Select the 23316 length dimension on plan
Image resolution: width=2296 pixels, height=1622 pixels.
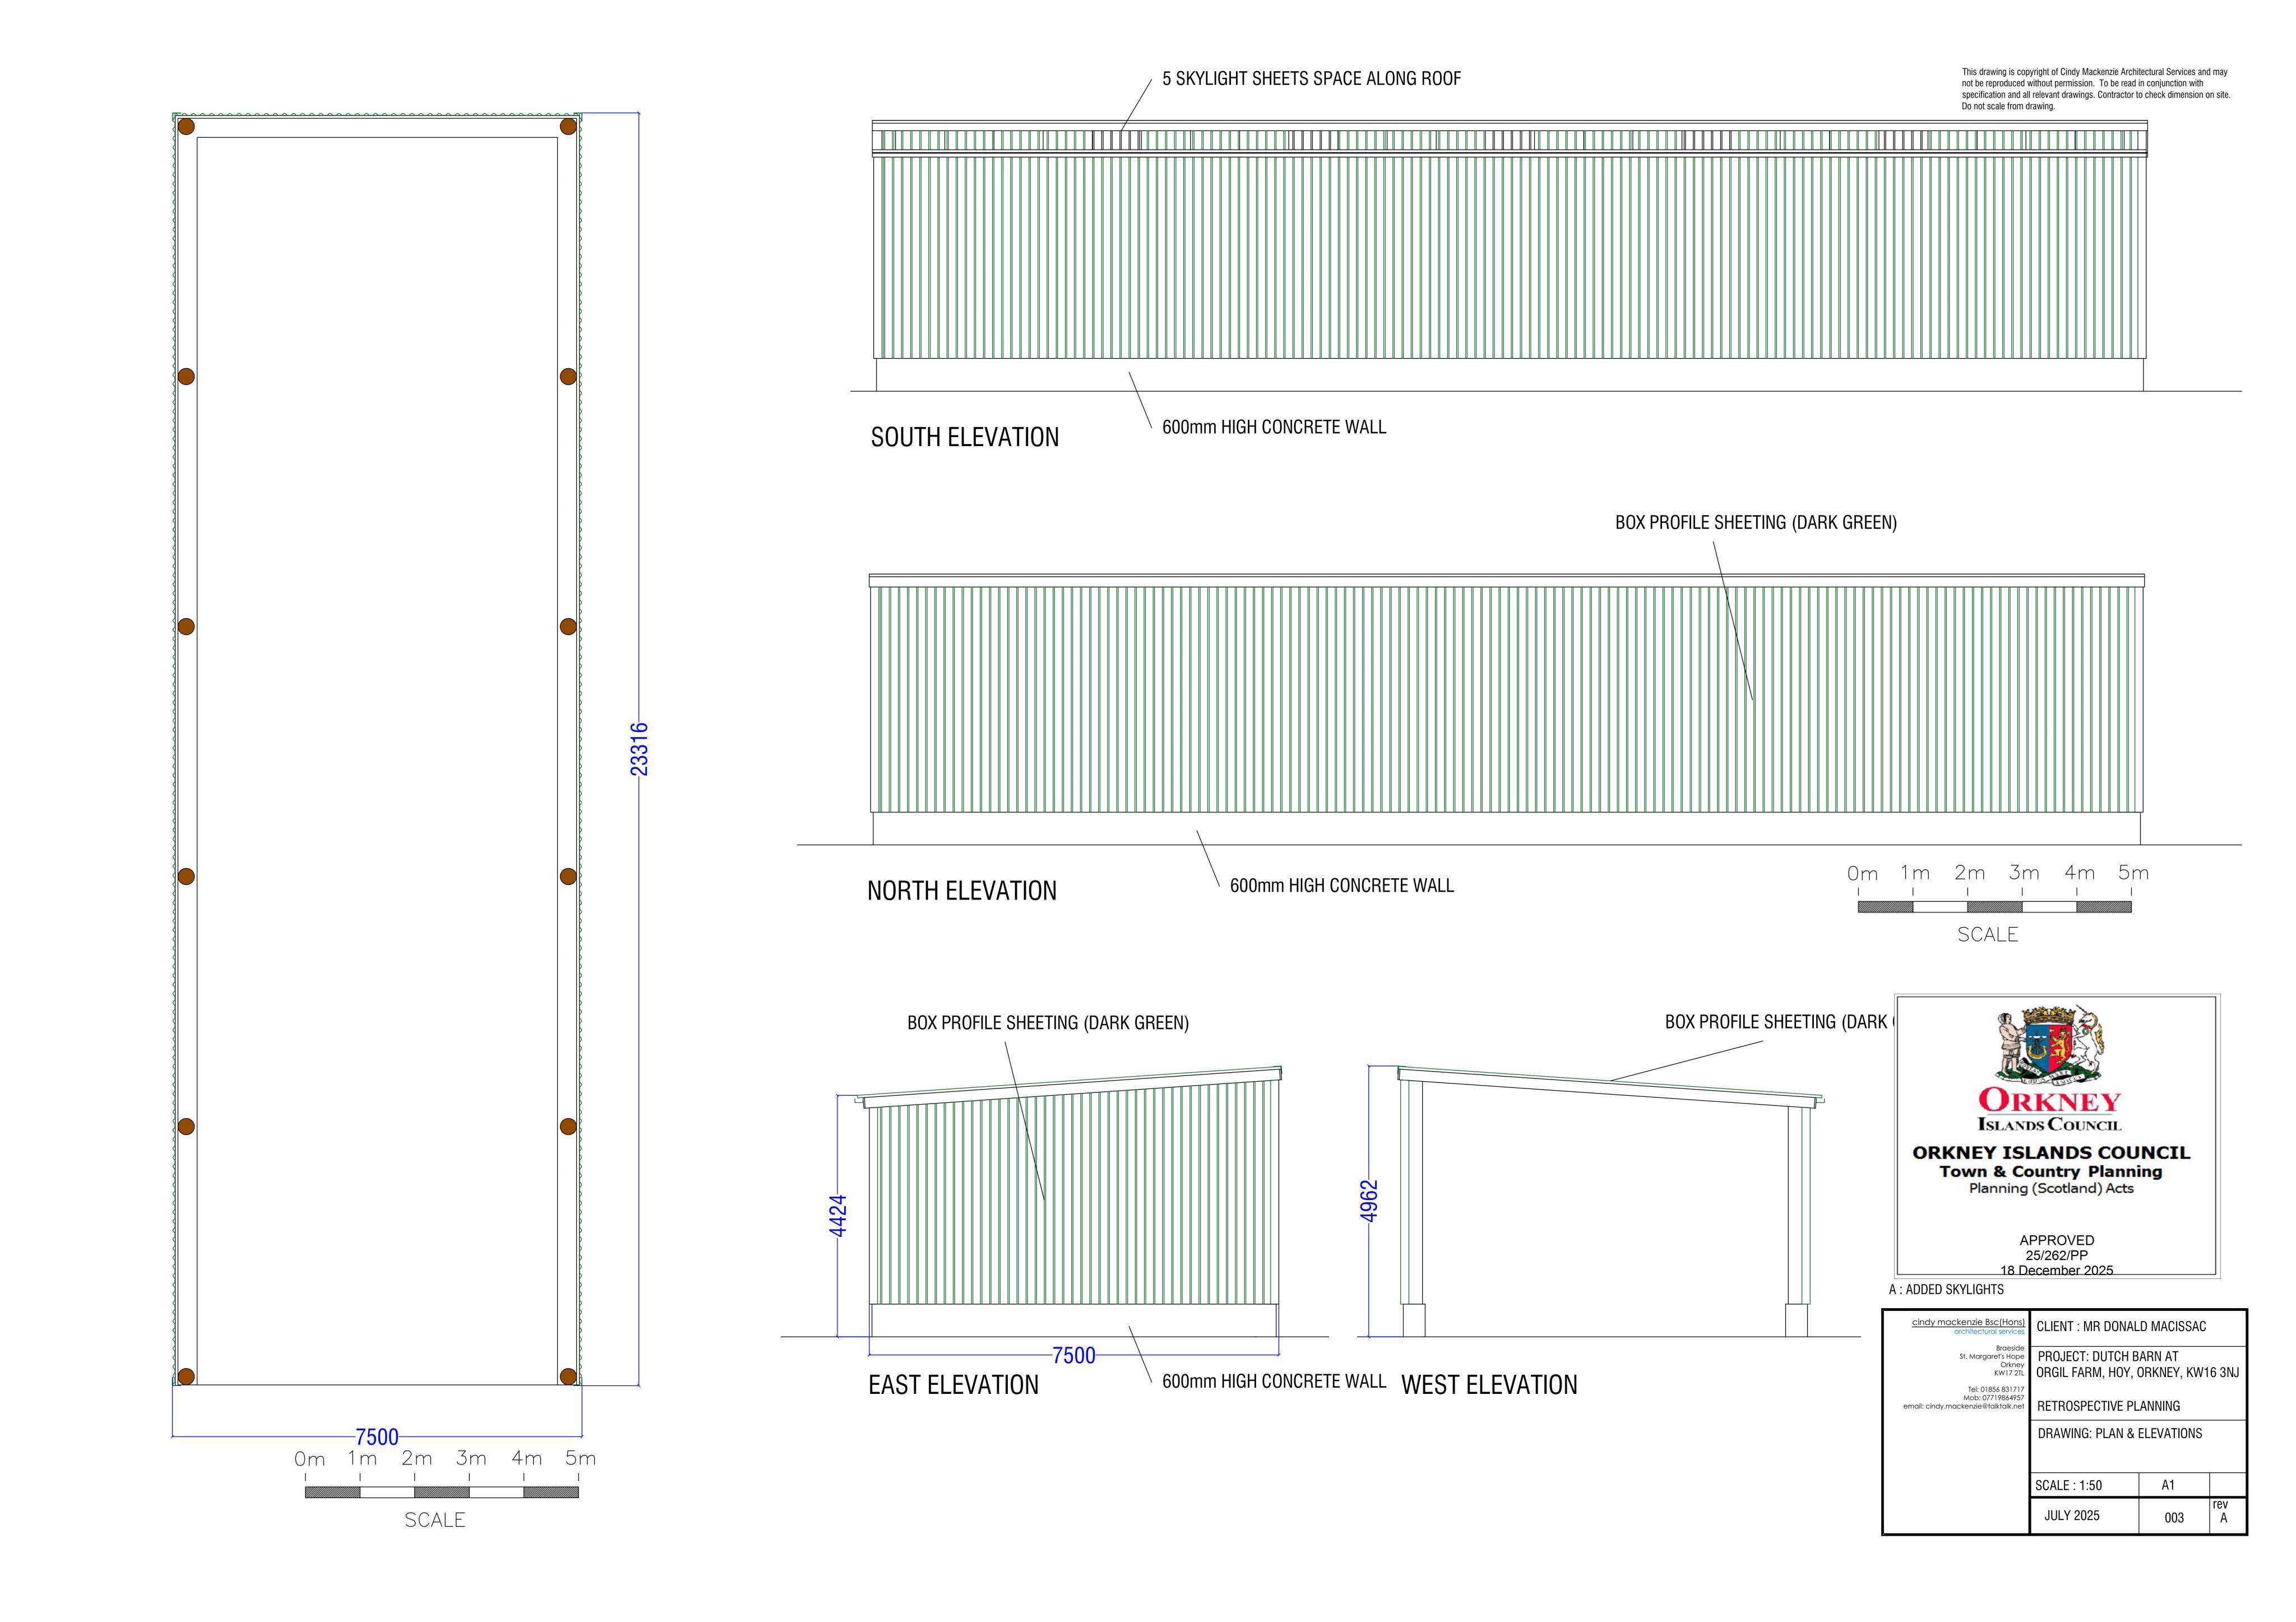click(x=640, y=749)
